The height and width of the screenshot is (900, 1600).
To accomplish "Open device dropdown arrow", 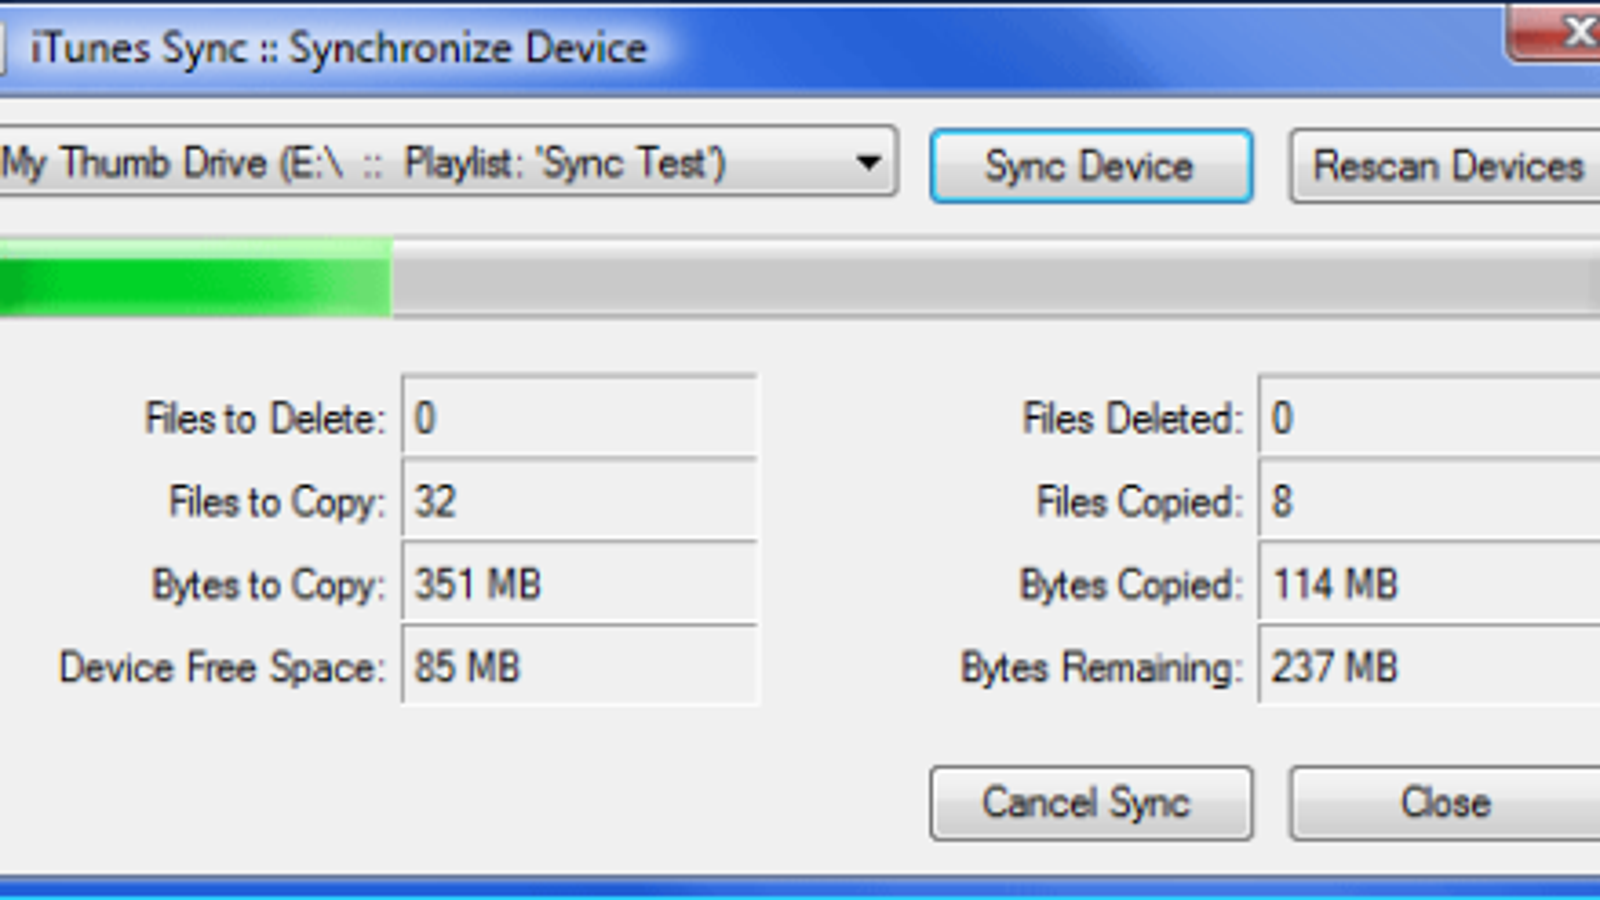I will [868, 162].
